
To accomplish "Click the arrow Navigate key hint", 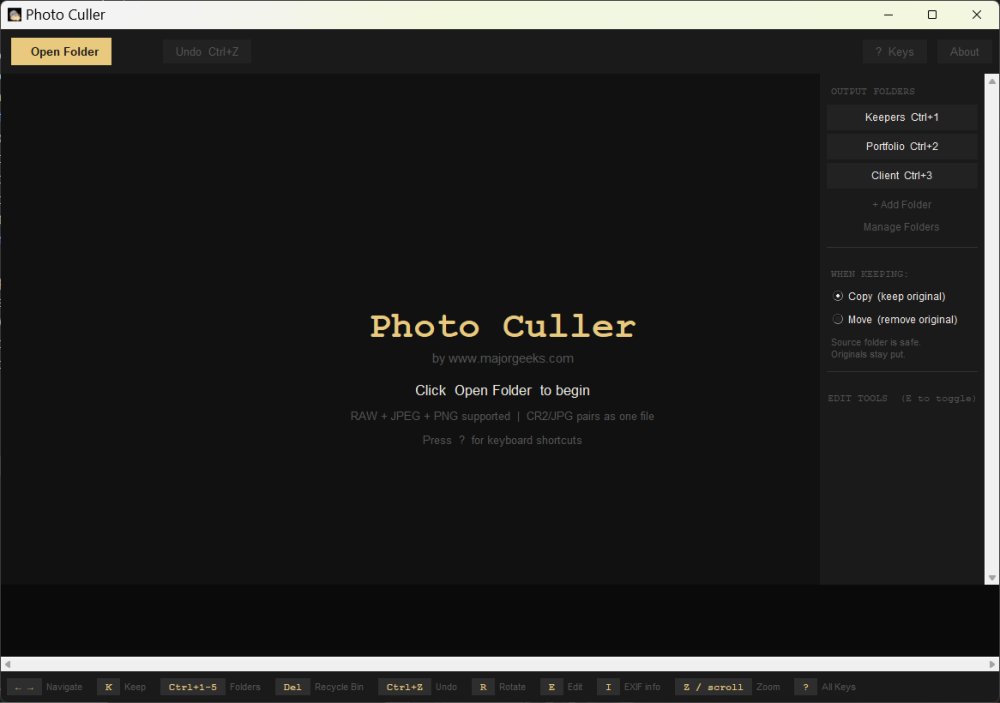I will point(45,687).
